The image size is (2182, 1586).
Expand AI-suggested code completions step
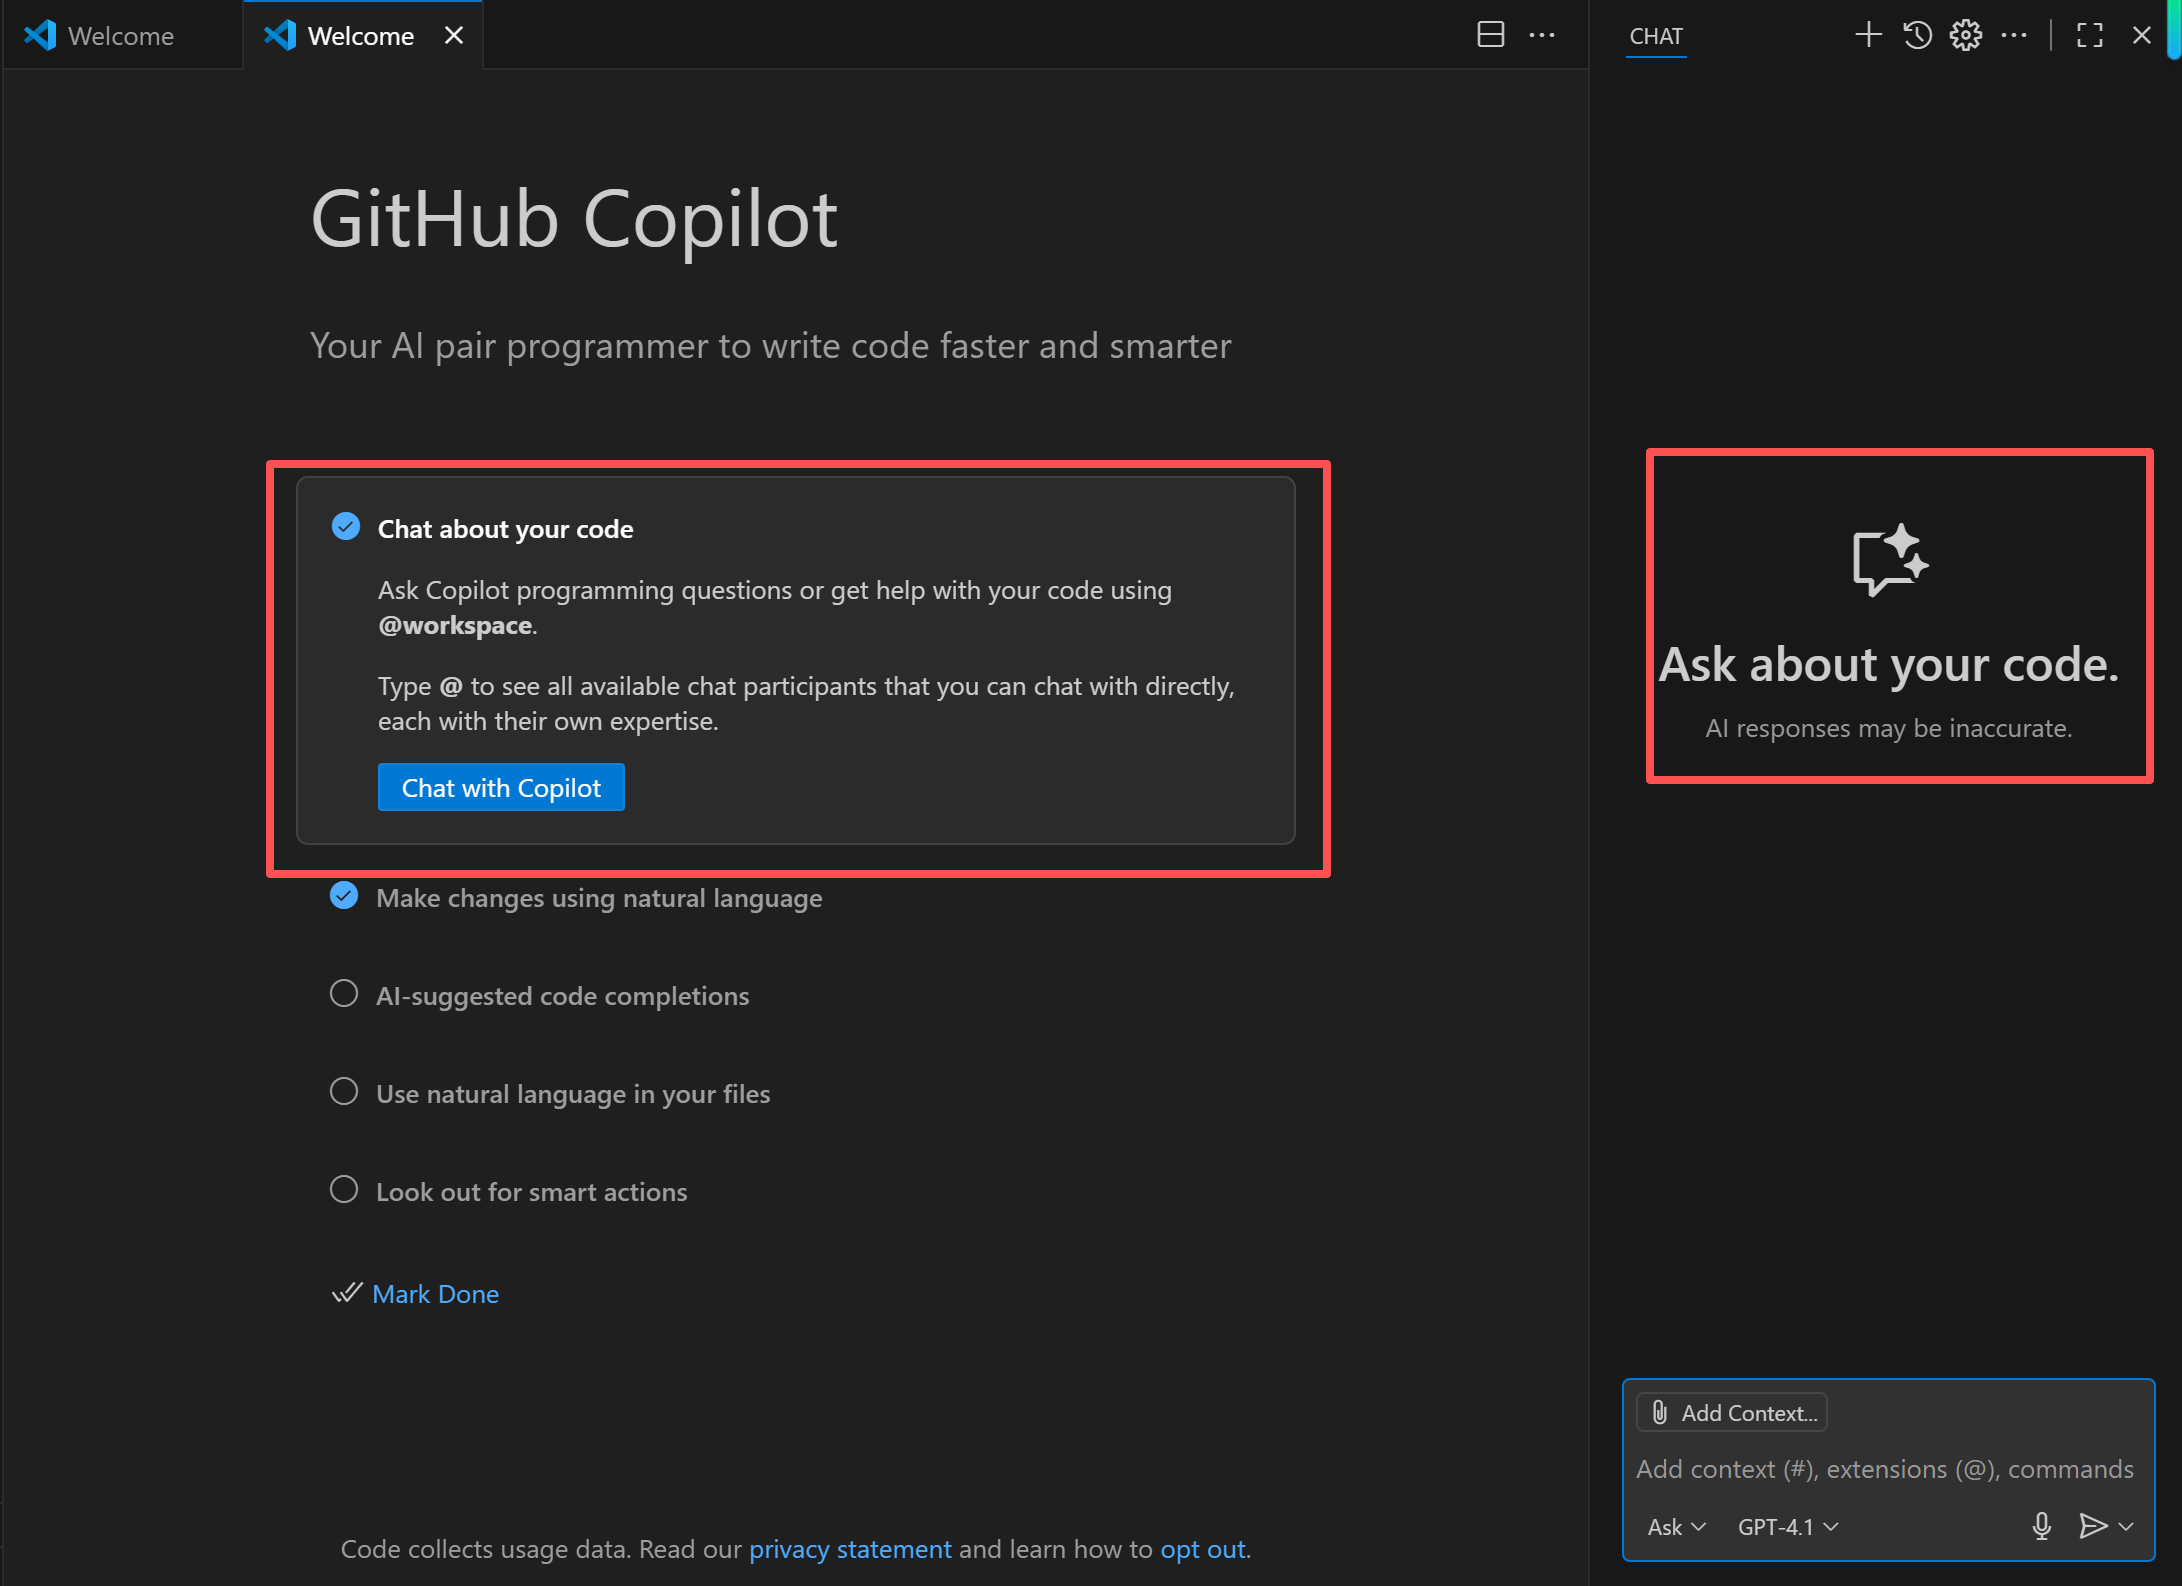point(562,996)
